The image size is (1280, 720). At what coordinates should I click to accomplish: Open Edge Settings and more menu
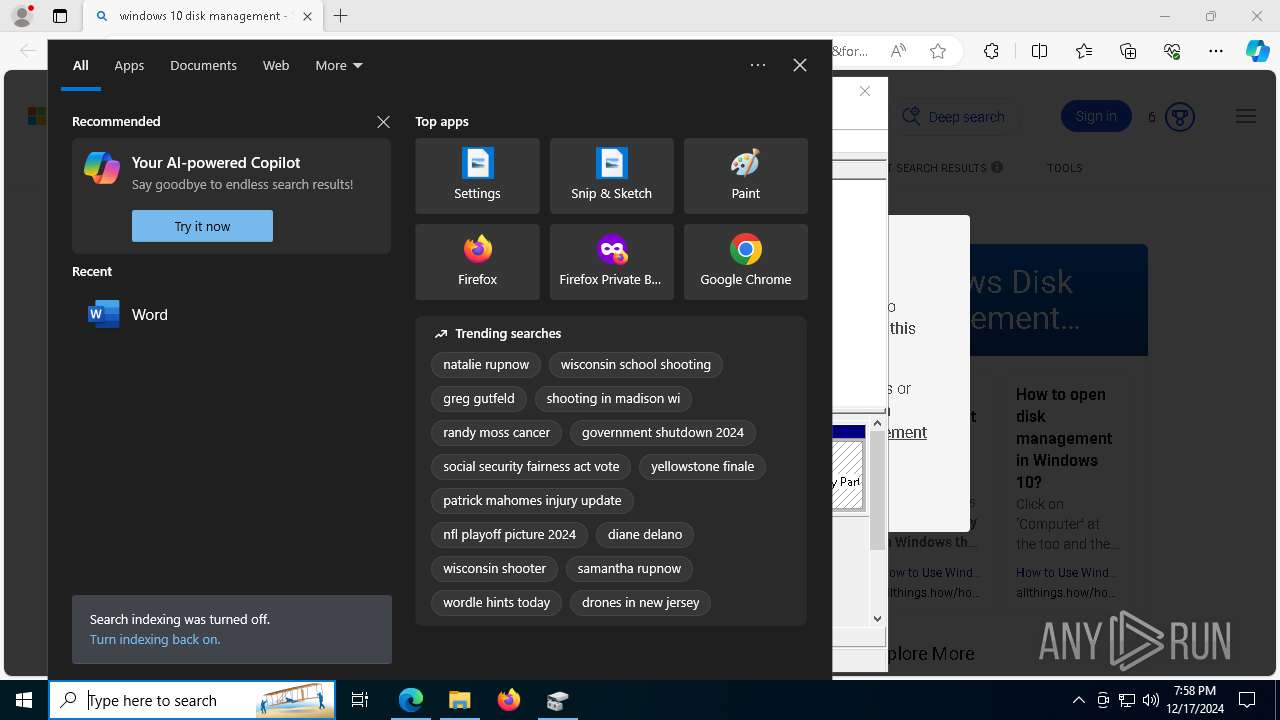(1216, 51)
